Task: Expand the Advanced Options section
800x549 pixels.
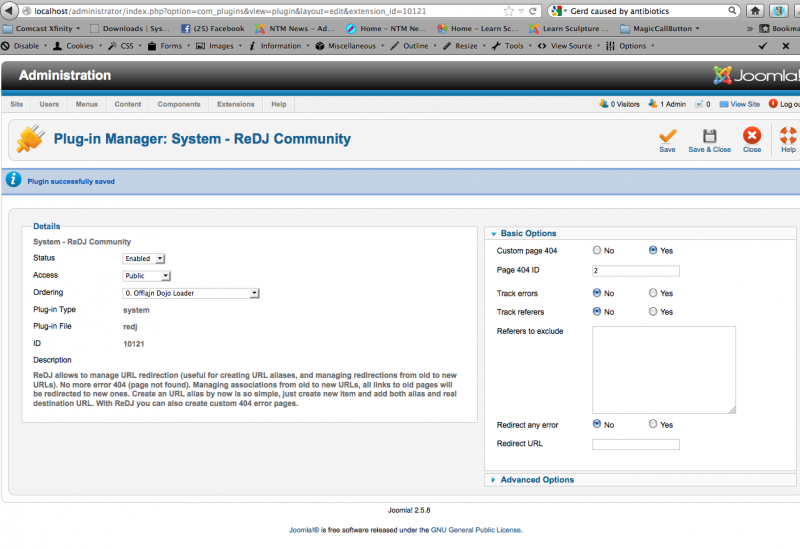Action: tap(537, 480)
